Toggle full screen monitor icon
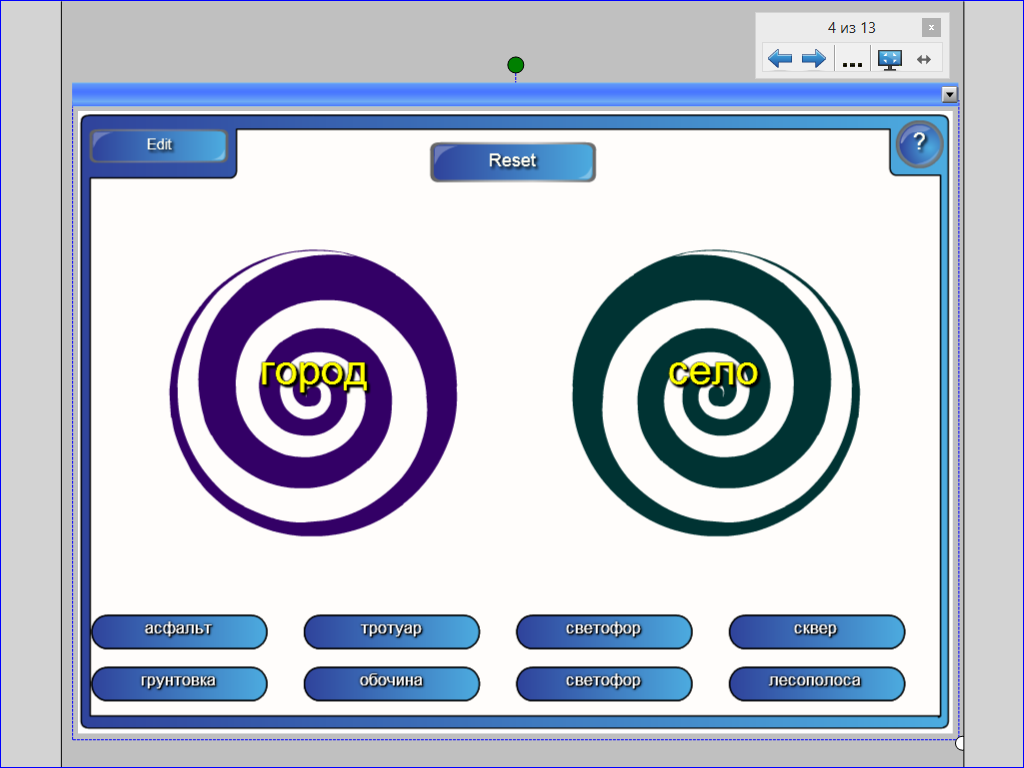The width and height of the screenshot is (1024, 768). [889, 59]
